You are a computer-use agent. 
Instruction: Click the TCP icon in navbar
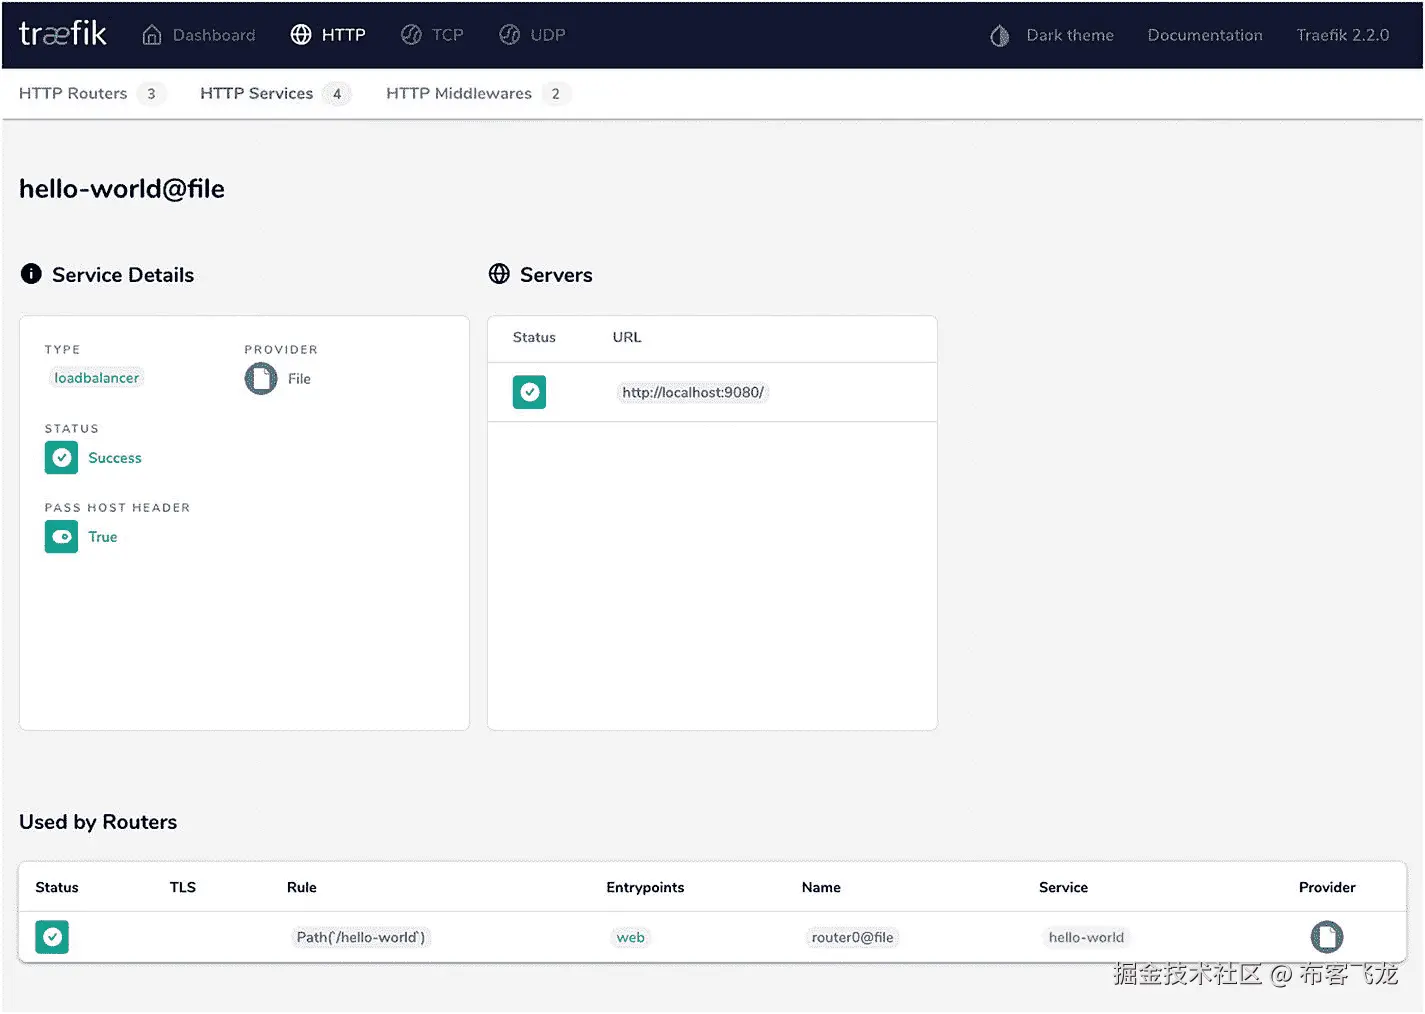pos(411,35)
